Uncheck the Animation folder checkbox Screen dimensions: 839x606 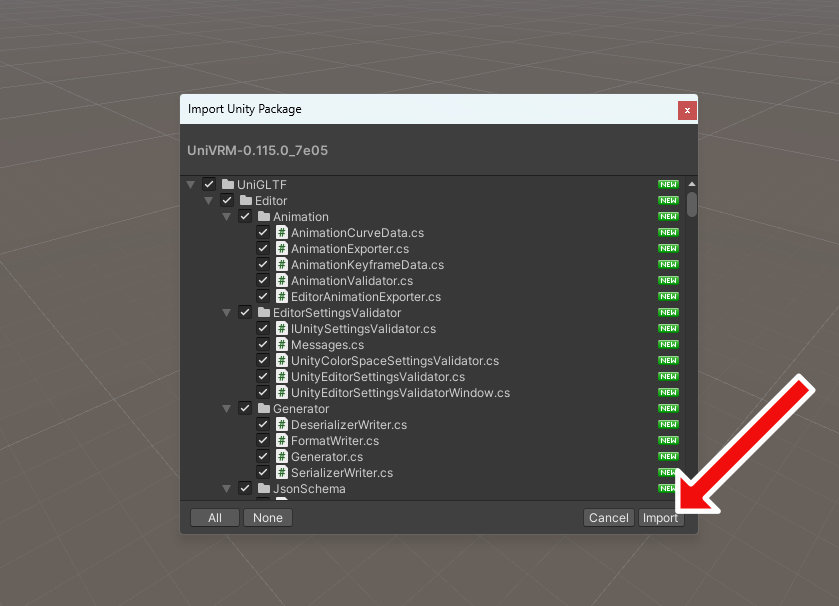pos(245,217)
